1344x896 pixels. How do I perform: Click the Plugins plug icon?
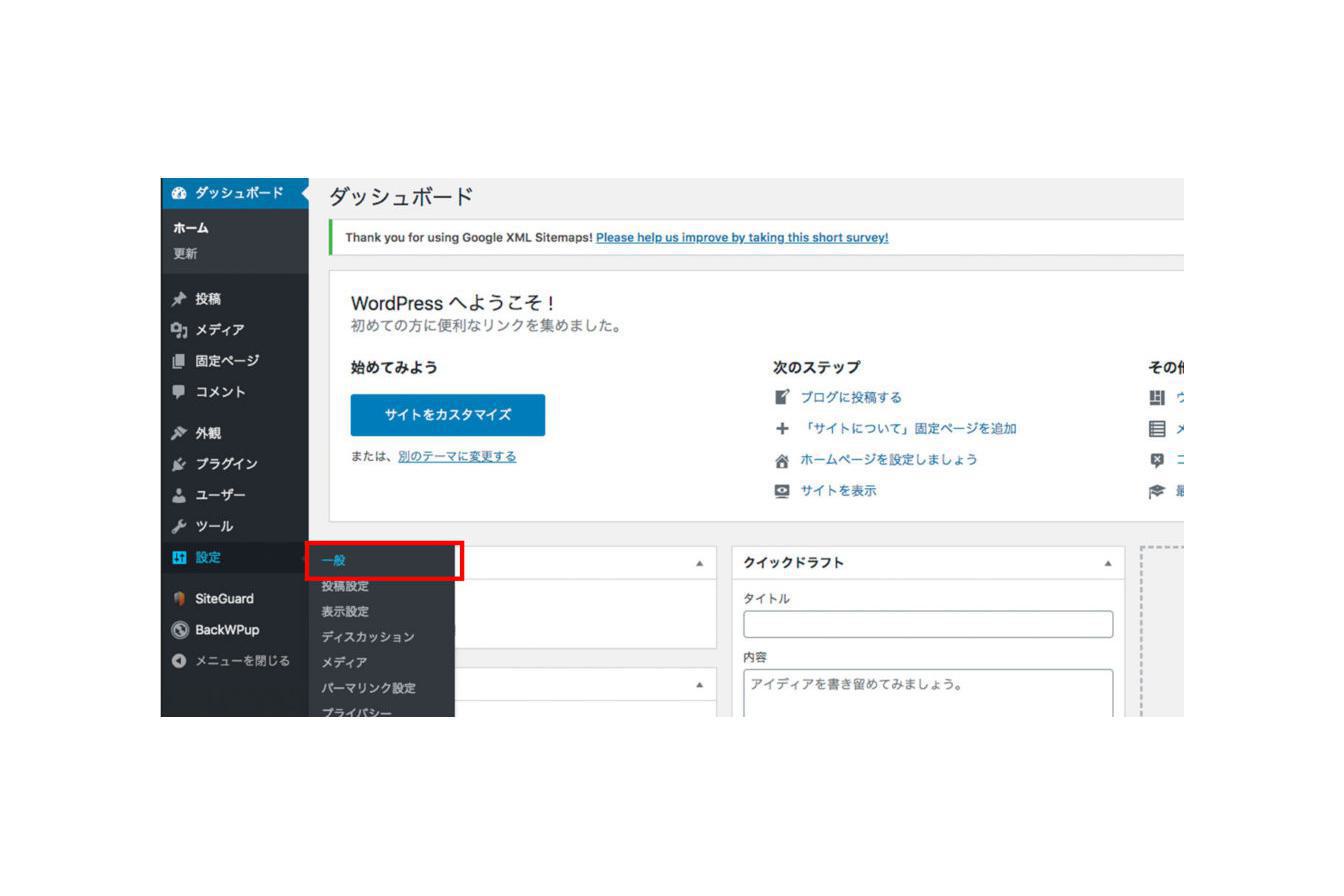pyautogui.click(x=179, y=464)
